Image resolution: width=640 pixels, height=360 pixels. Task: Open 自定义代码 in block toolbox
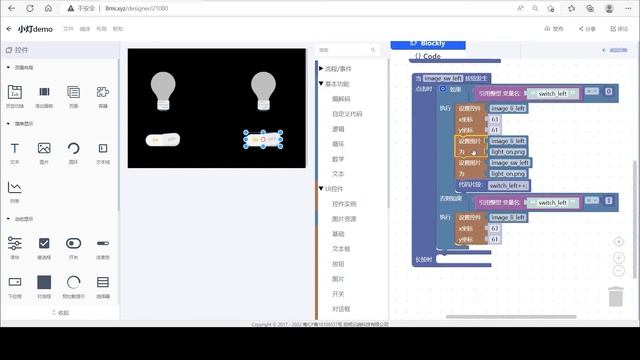pos(347,114)
